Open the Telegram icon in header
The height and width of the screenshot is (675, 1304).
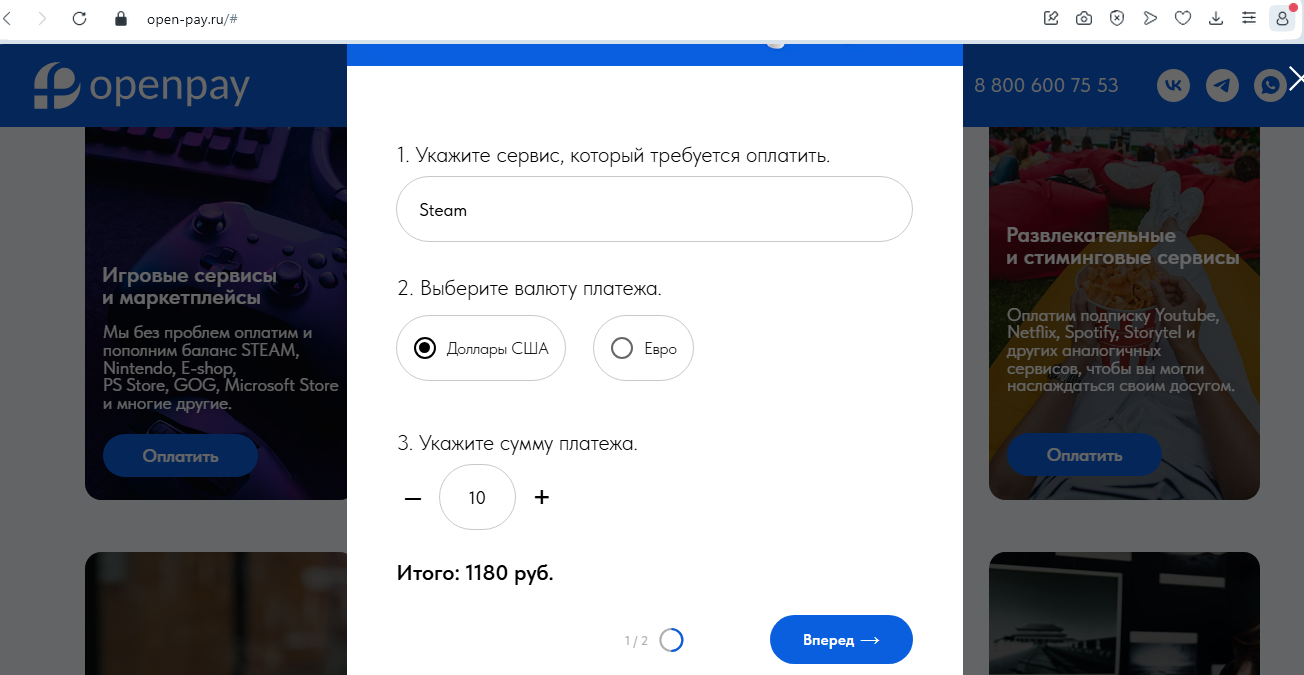click(1222, 86)
